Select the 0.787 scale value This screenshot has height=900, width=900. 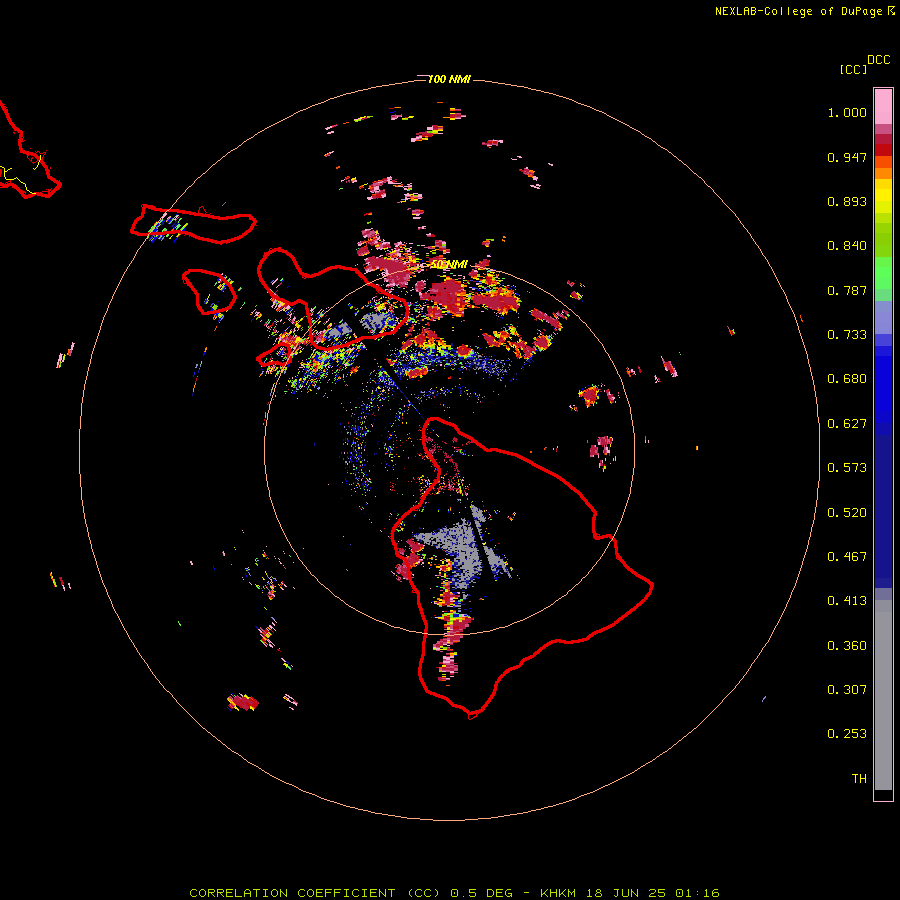(847, 290)
